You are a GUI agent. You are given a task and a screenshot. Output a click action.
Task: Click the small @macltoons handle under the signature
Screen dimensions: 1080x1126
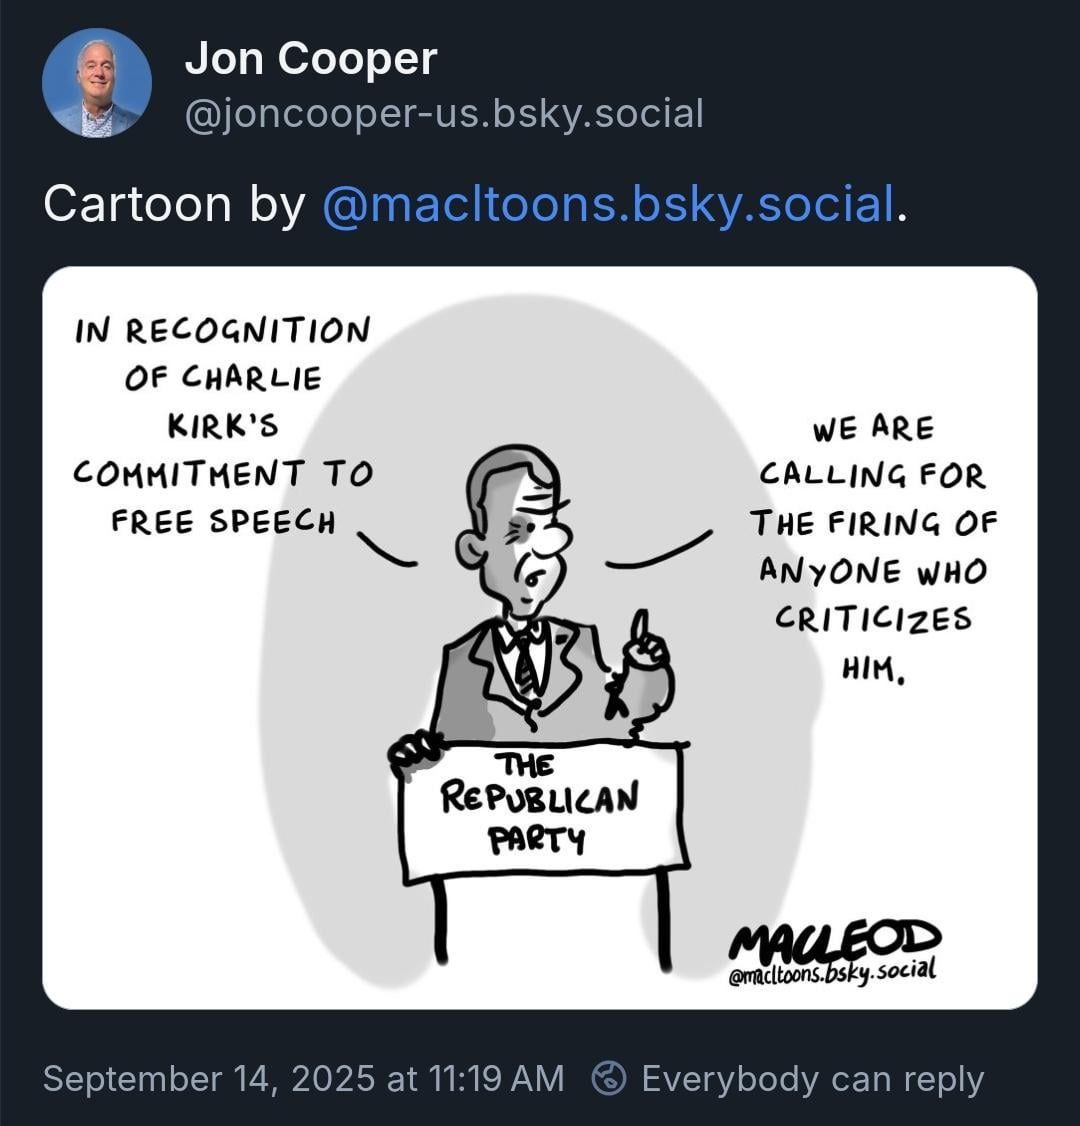(832, 972)
